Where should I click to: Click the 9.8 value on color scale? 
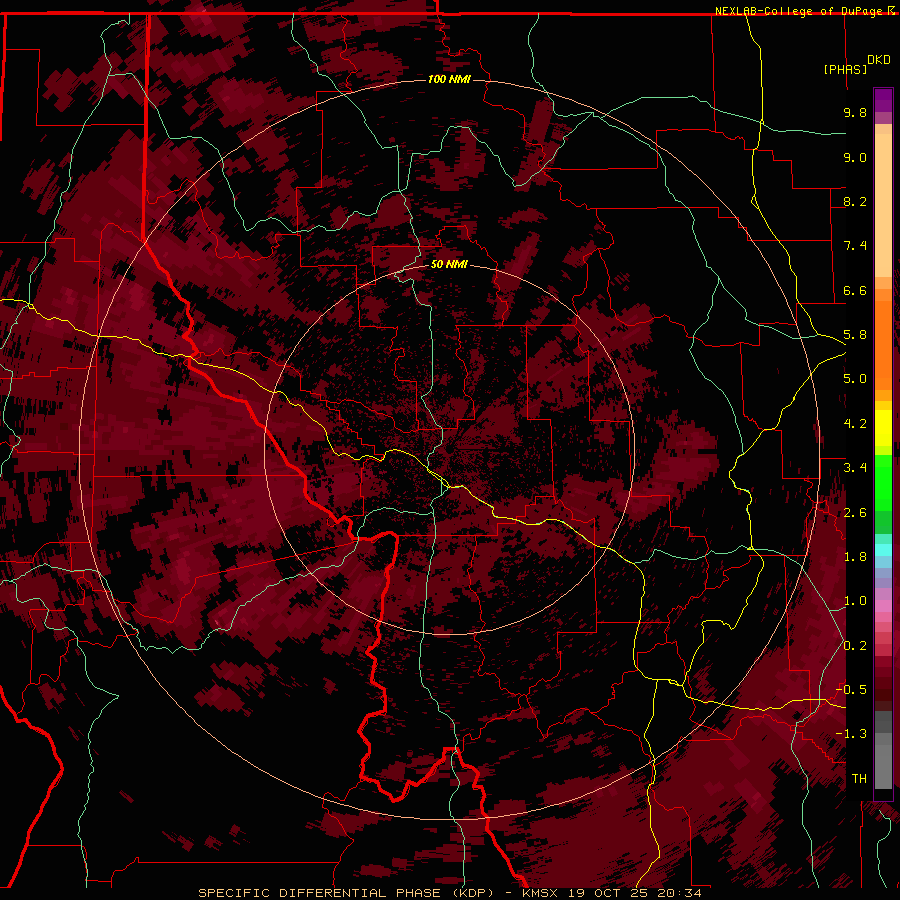(855, 112)
